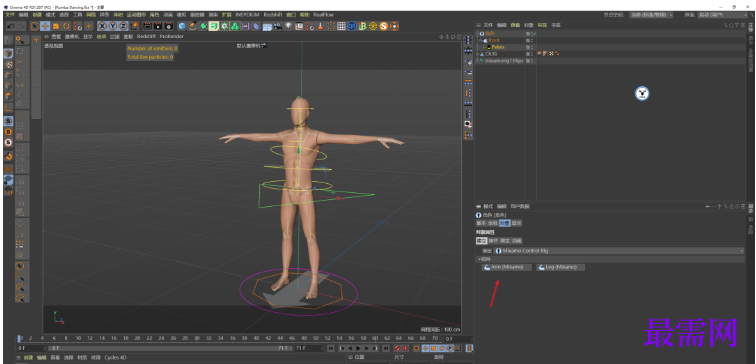The height and width of the screenshot is (364, 756).
Task: Click the white grid icon in toolbar
Action: point(341,26)
